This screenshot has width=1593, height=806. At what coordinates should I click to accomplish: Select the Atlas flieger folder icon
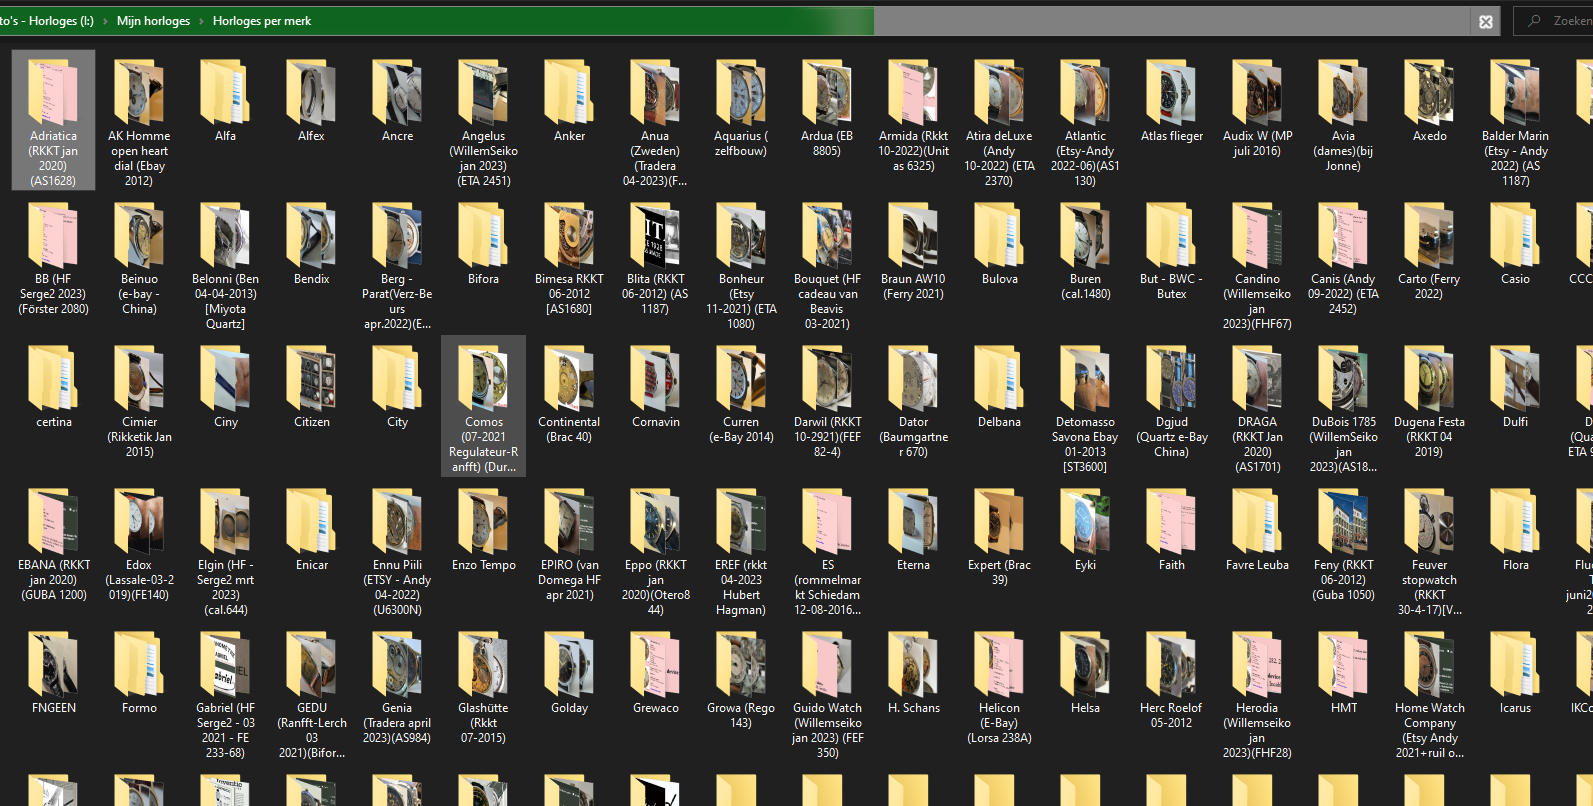1171,92
